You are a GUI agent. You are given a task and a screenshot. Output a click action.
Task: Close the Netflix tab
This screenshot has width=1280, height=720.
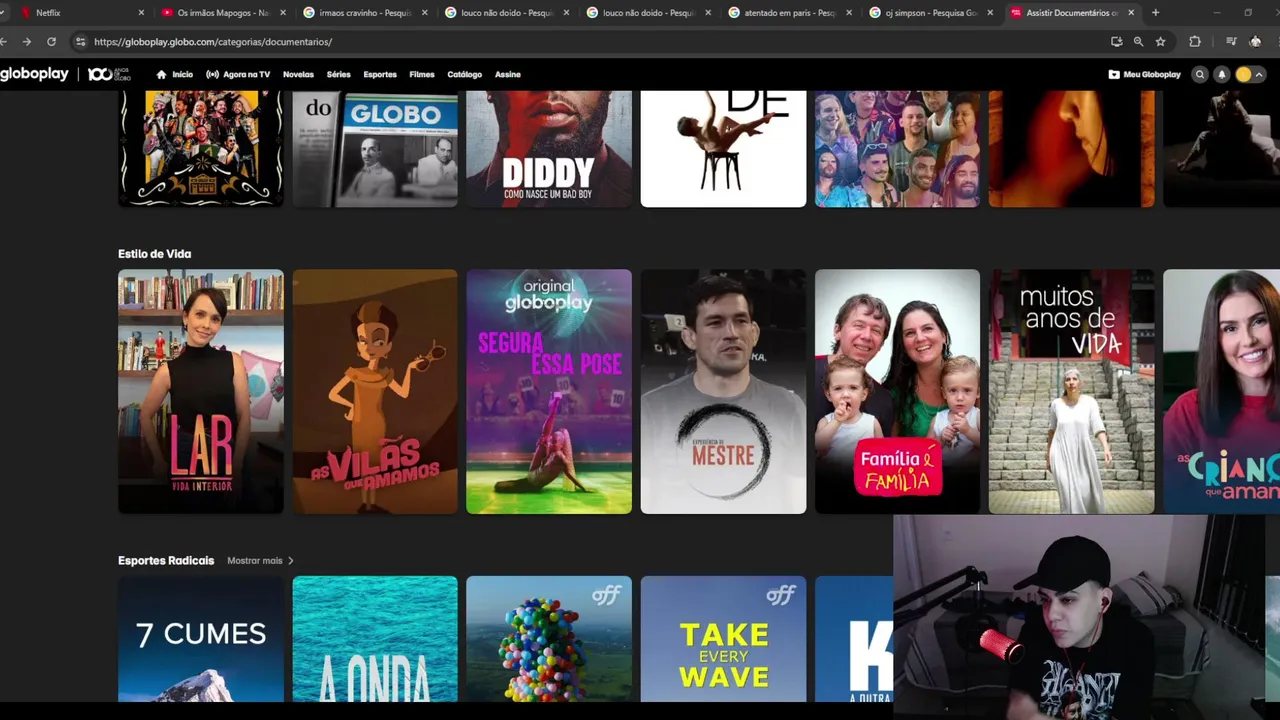tap(141, 13)
